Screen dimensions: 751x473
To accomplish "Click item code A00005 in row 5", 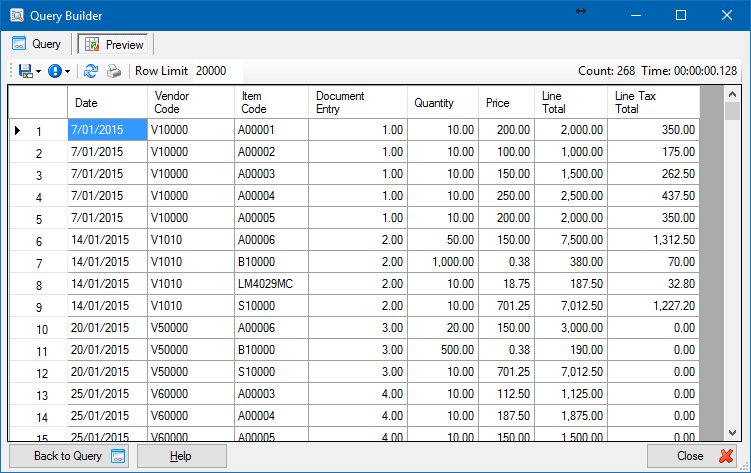I will coord(271,218).
